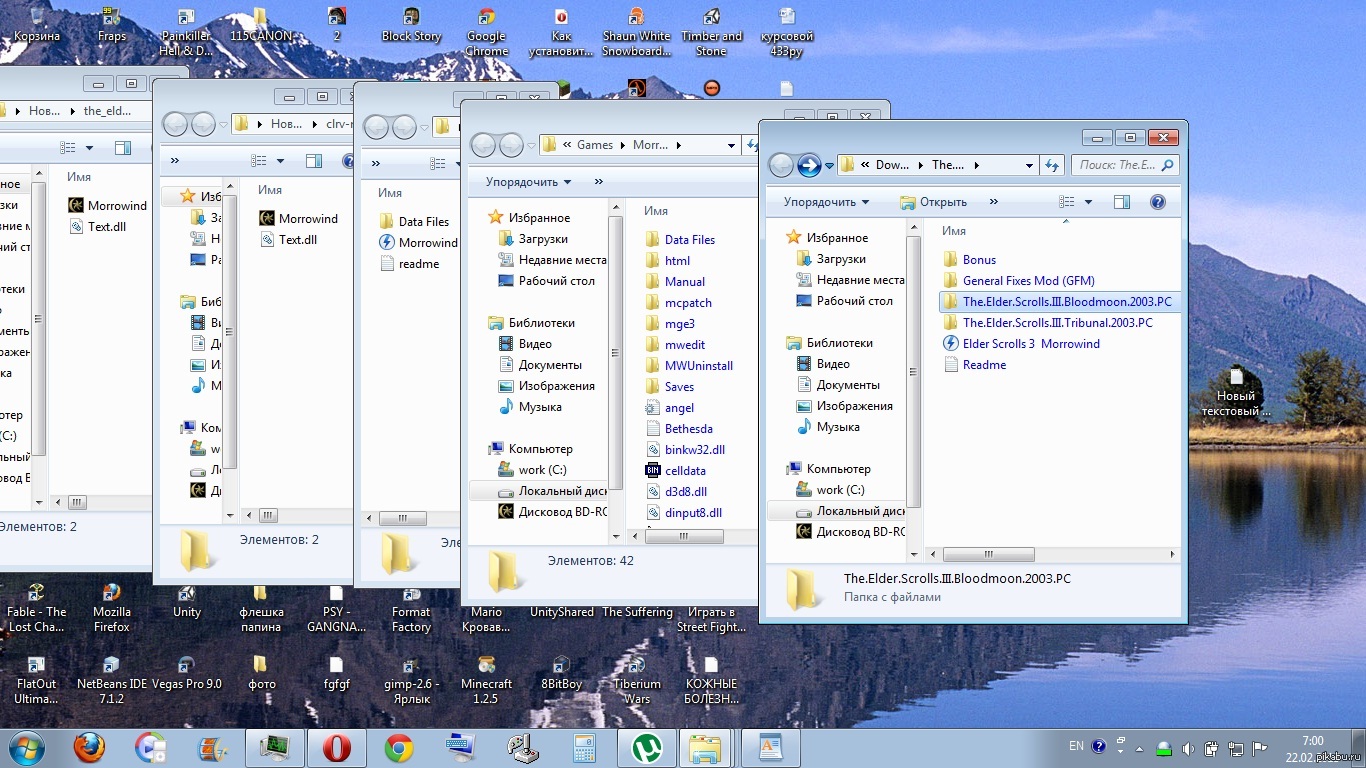
Task: Click the Opera icon in the taskbar
Action: pos(337,747)
